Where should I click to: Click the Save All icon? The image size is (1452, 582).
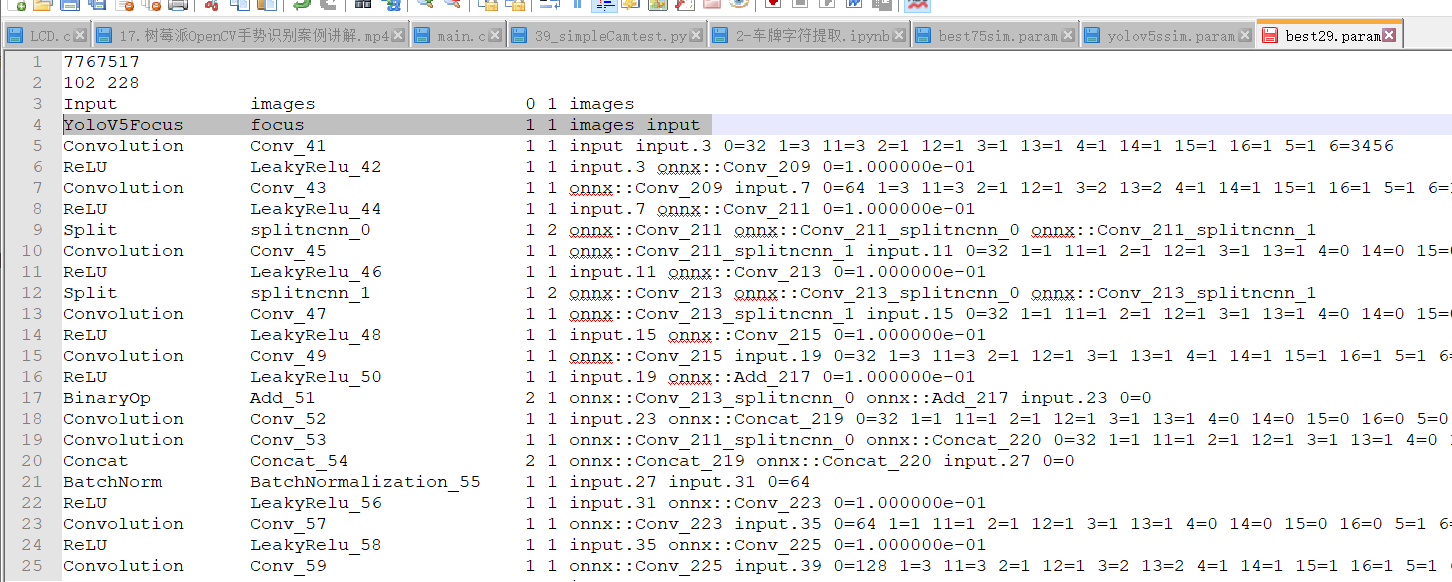click(x=96, y=6)
